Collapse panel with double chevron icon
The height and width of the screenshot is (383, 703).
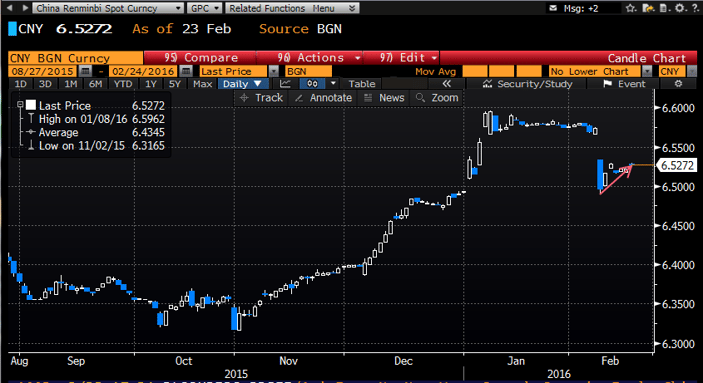446,84
